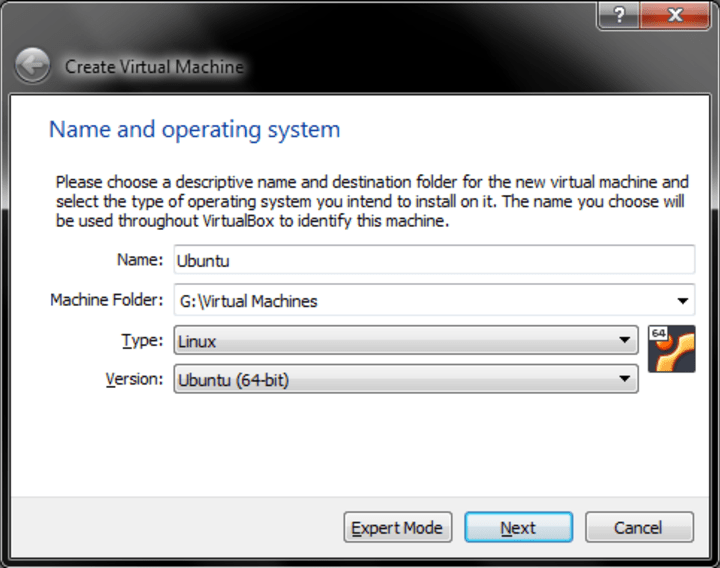The image size is (720, 568).
Task: Click the 'Name:' label
Action: tap(140, 260)
